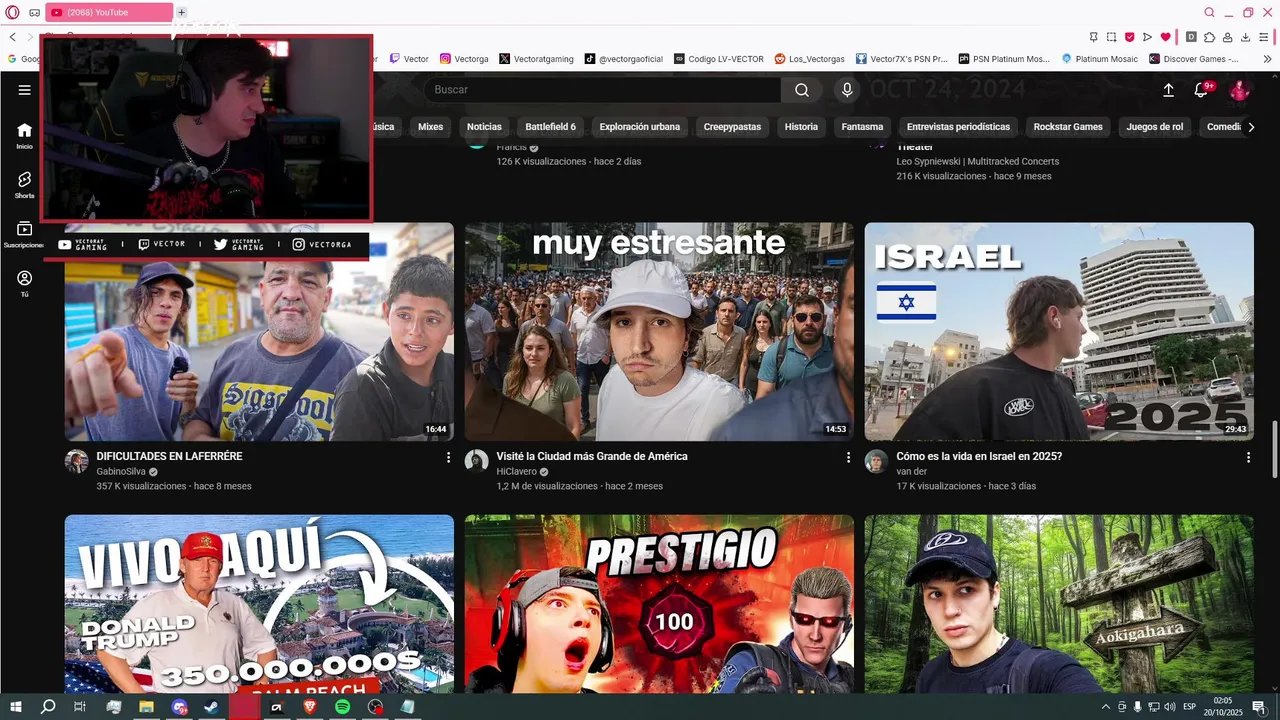Open the GabinoSilva channel avatar

tap(77, 461)
